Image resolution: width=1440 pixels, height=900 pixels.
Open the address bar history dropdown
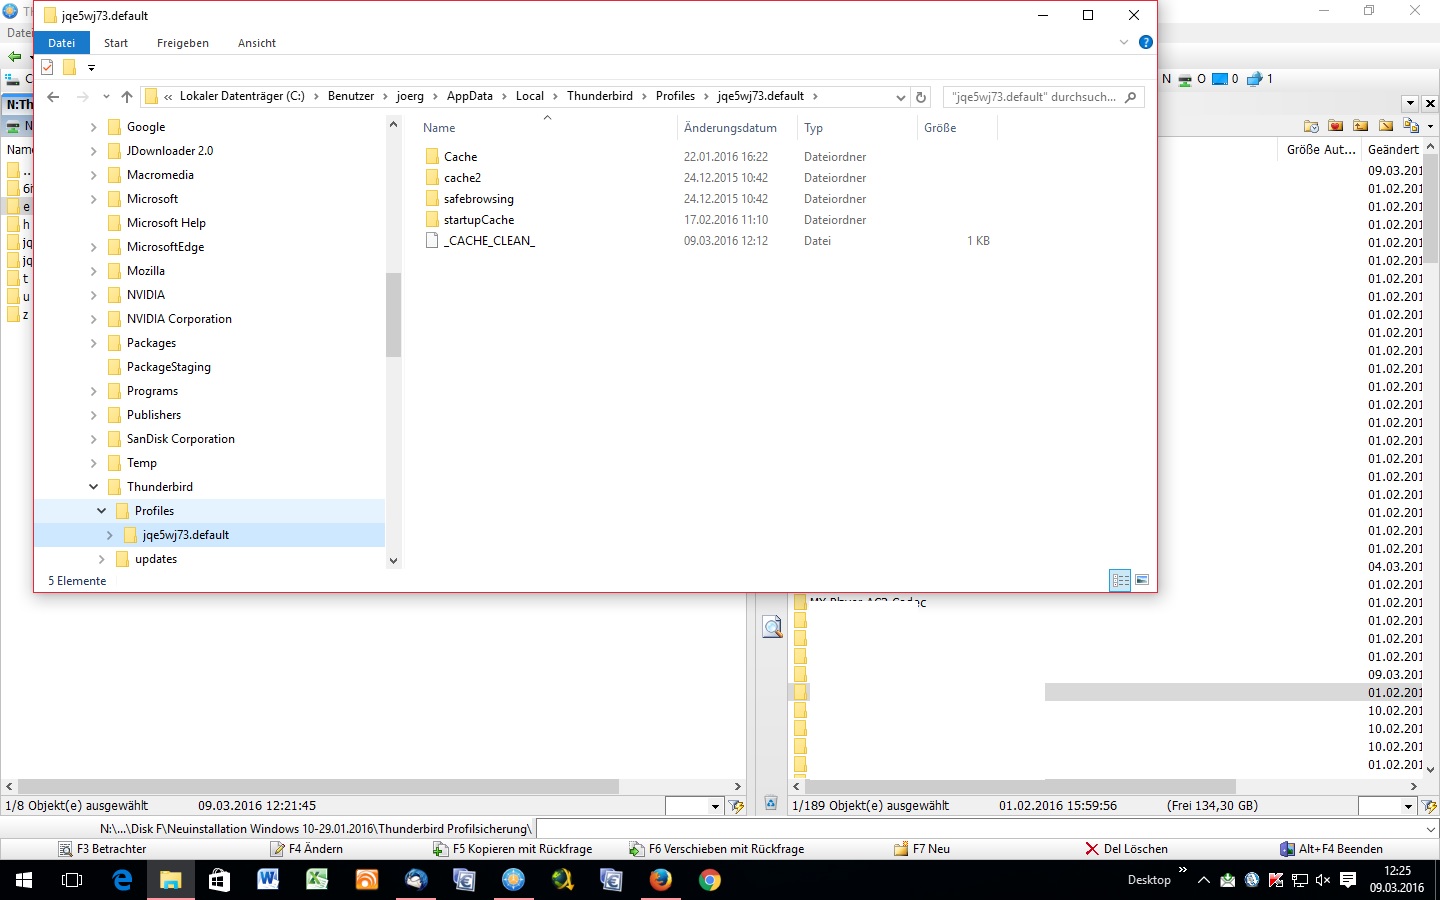click(900, 97)
